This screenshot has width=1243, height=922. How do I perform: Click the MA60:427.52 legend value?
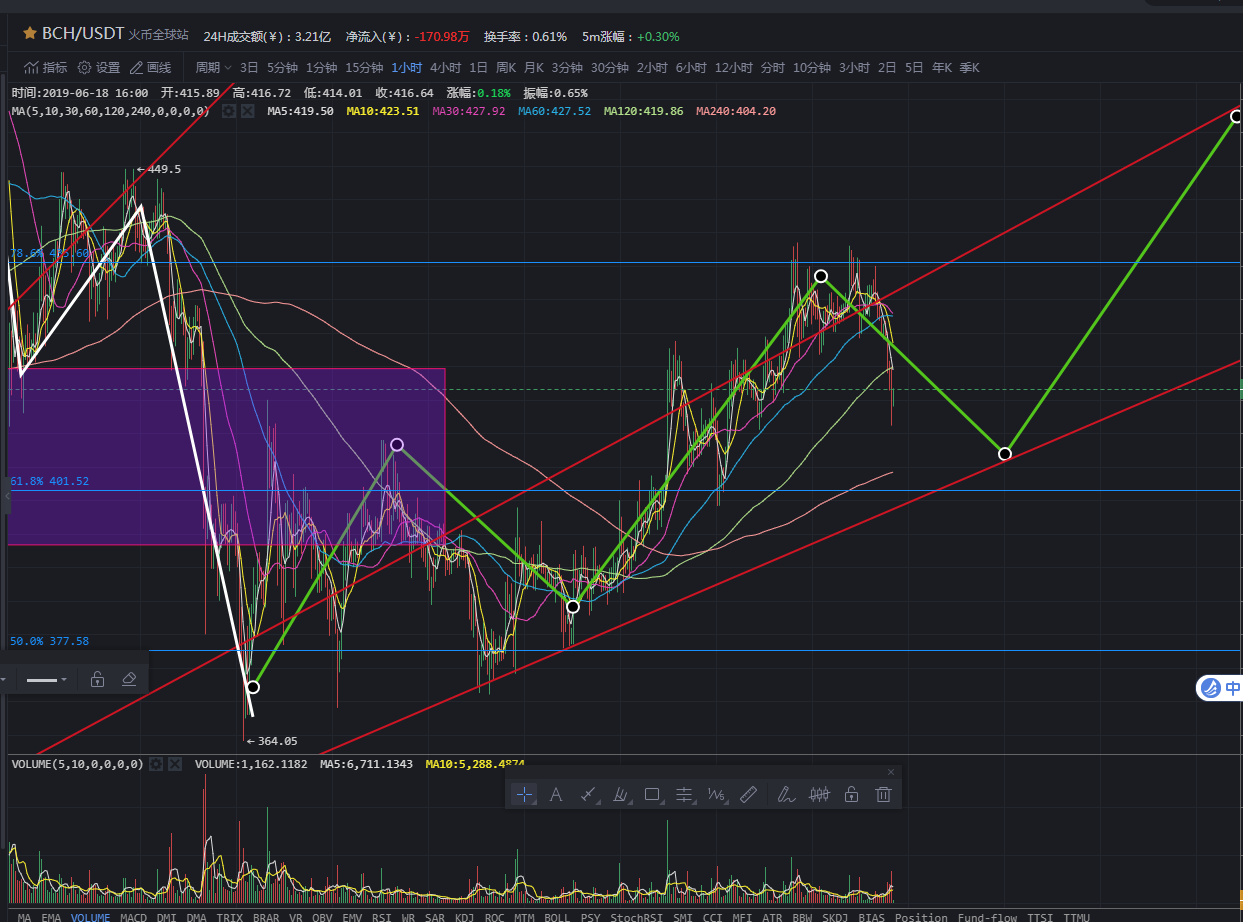click(x=554, y=111)
